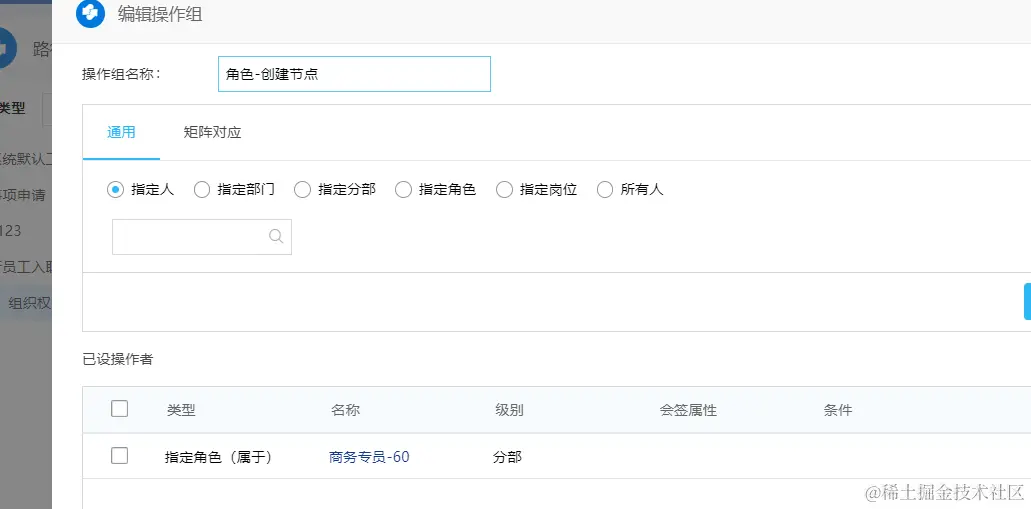Screen dimensions: 1031x509
Task: Click the 条件 column header
Action: tap(838, 410)
